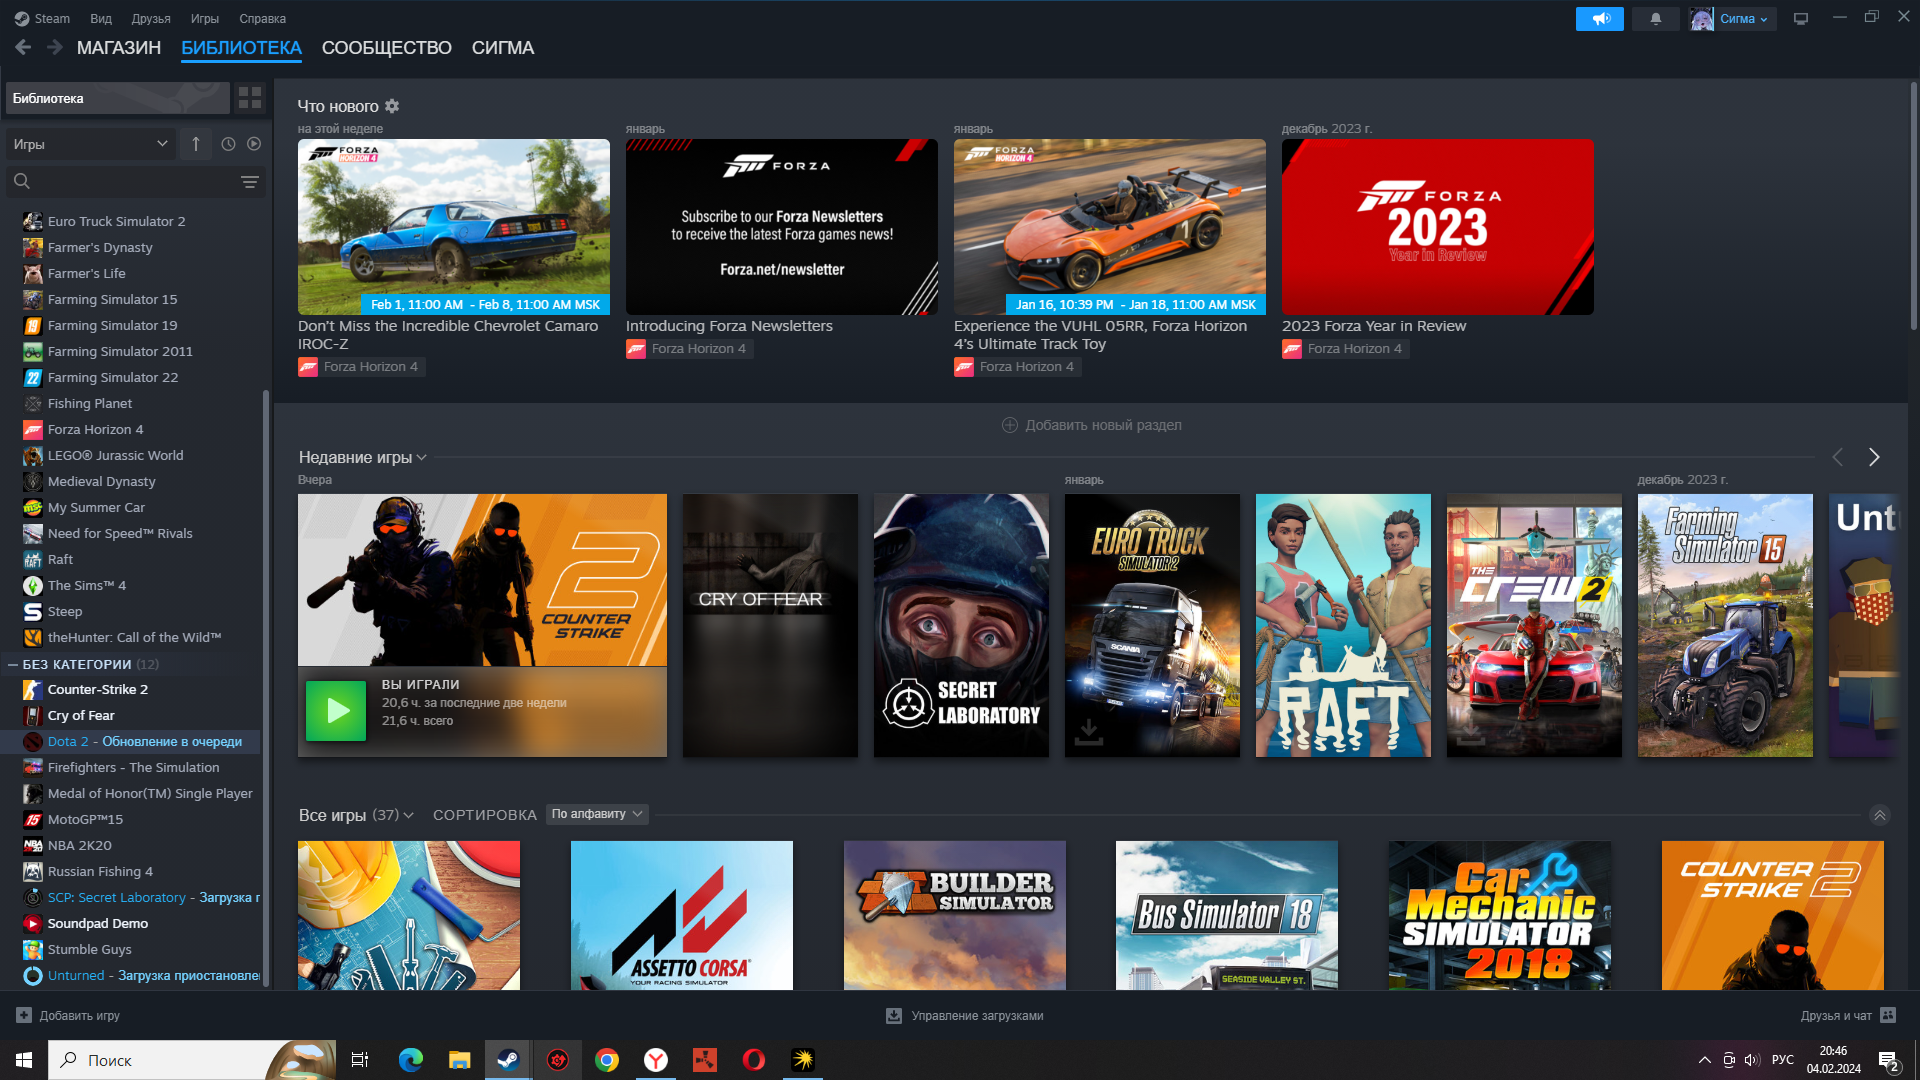Image resolution: width=1920 pixels, height=1080 pixels.
Task: Open Yandex Browser from taskbar
Action: (656, 1060)
